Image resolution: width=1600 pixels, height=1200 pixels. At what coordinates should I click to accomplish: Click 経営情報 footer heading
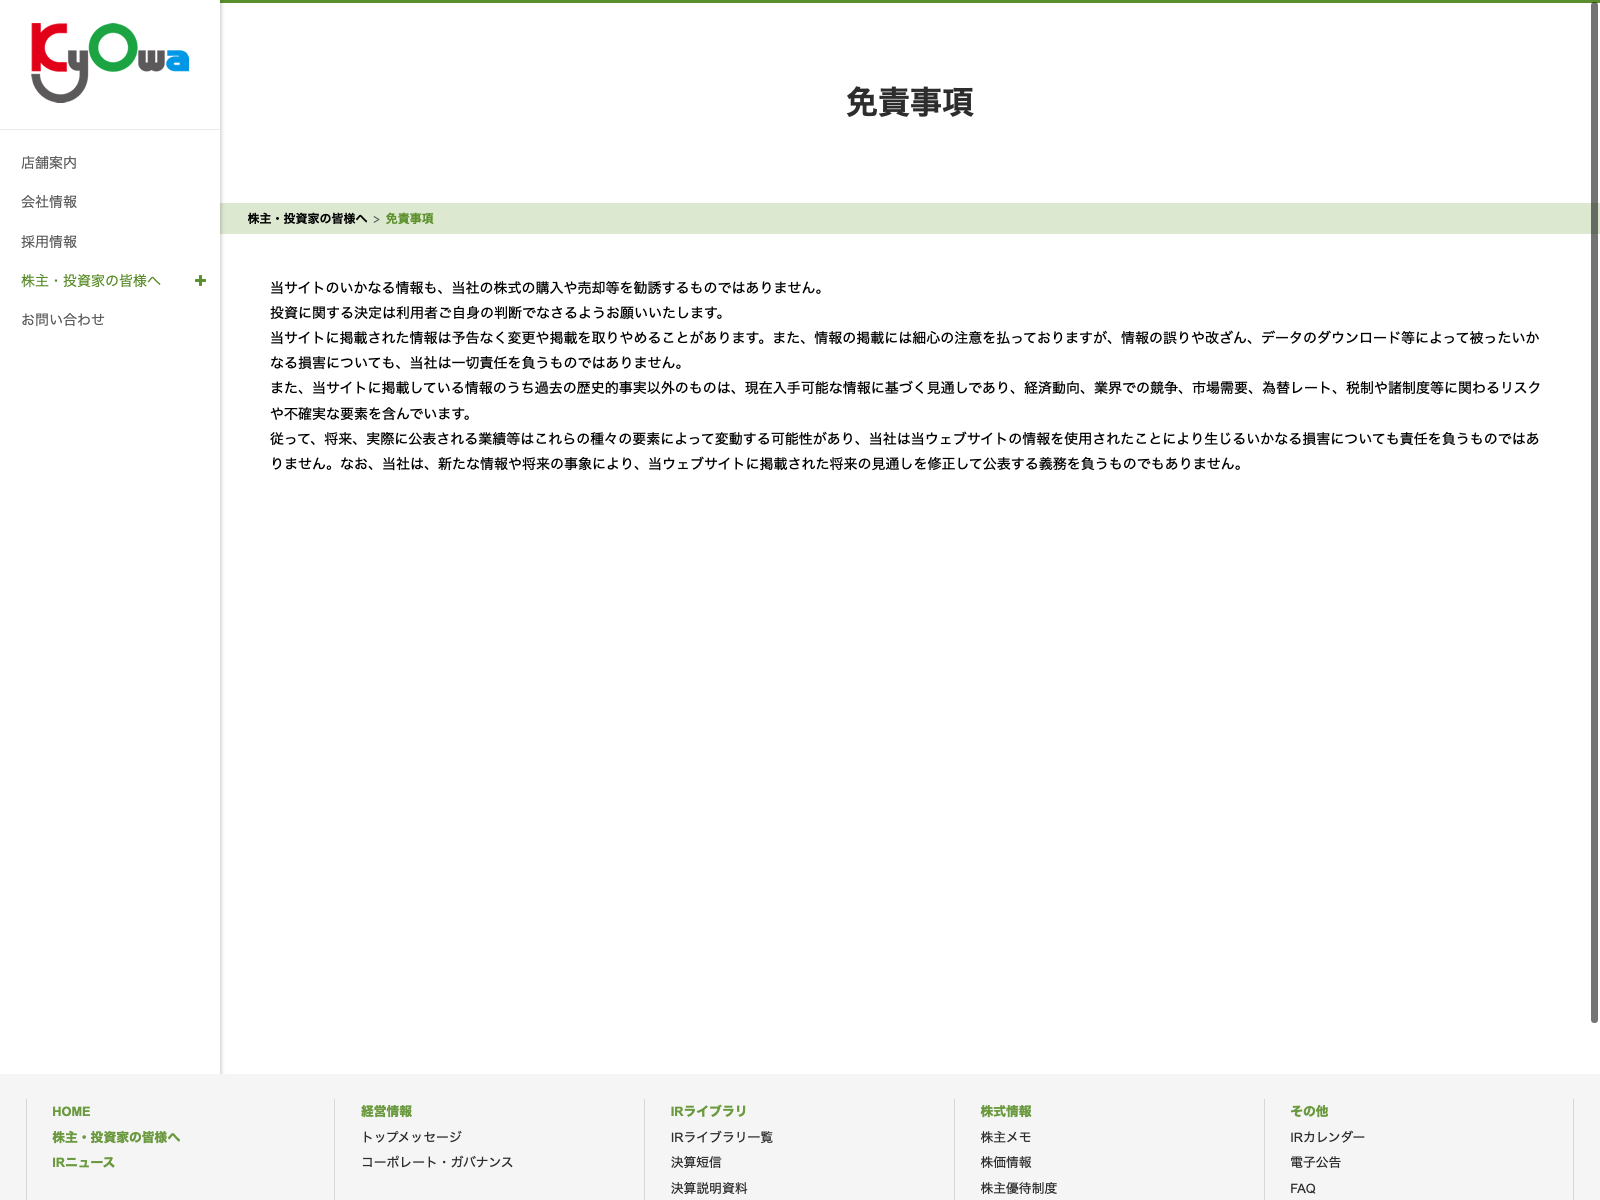coord(386,1111)
